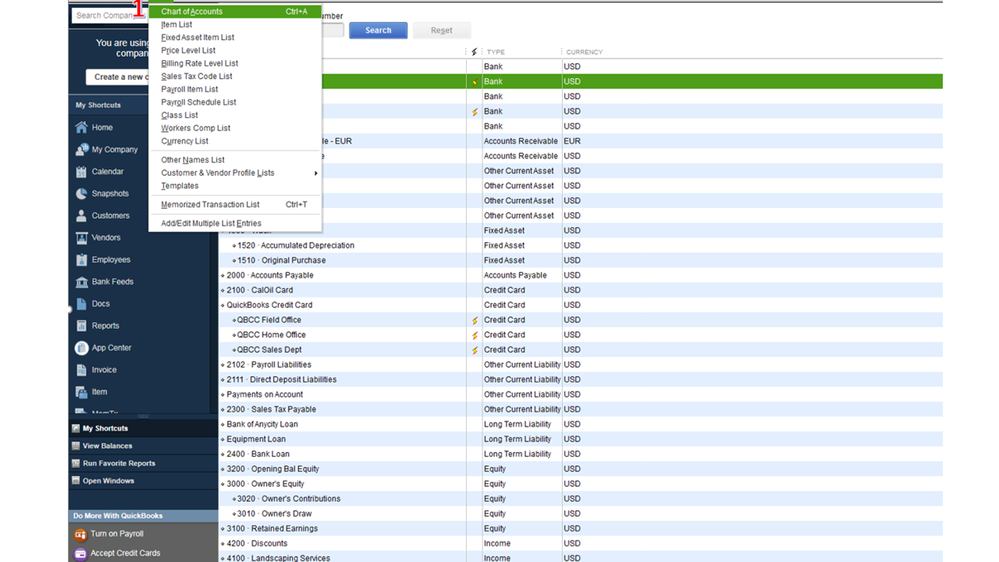Select the Payments on Account row

580,394
